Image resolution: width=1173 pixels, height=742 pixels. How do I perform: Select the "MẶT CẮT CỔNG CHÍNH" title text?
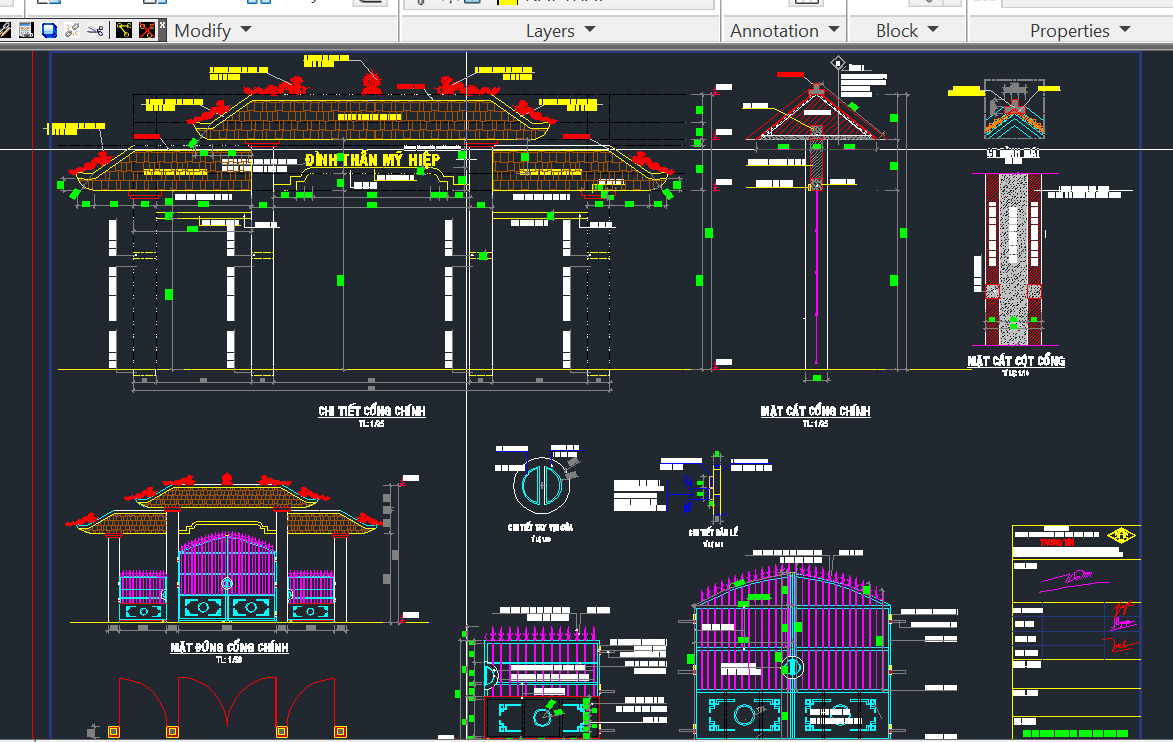815,411
